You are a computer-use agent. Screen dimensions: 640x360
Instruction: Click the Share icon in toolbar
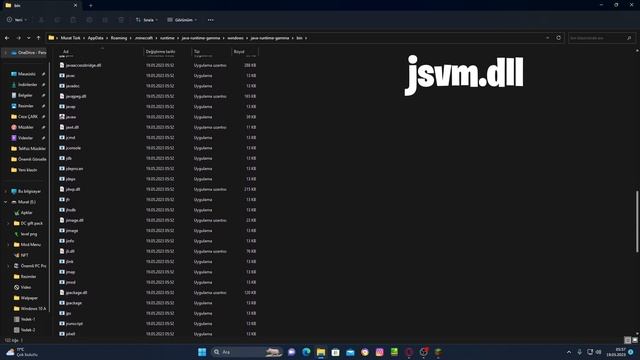coord(105,20)
